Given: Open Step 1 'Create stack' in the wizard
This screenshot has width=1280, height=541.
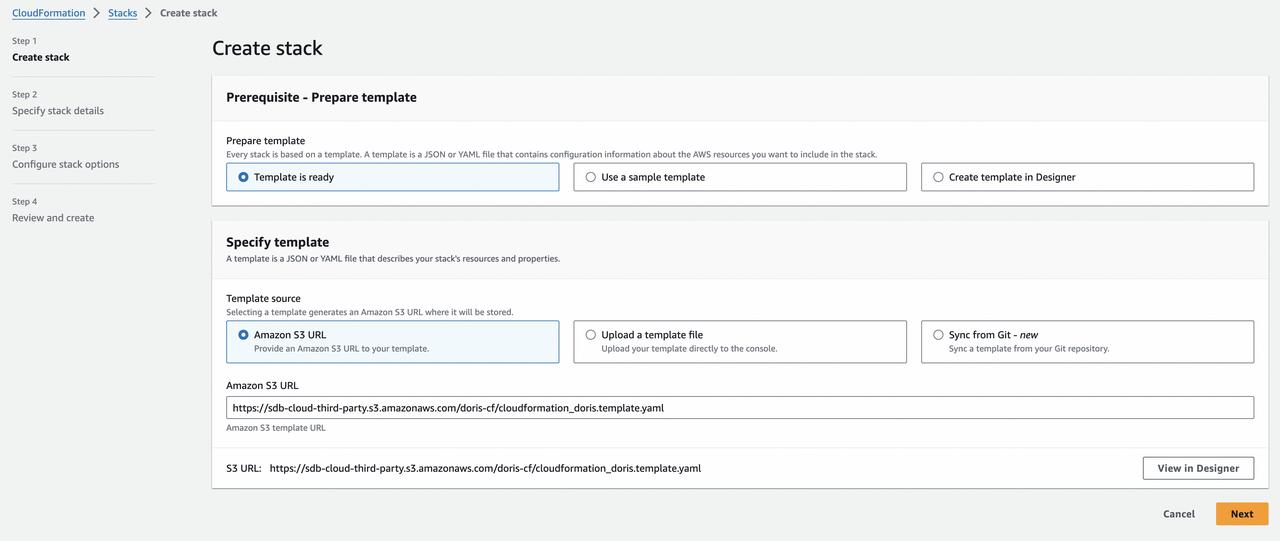Looking at the screenshot, I should [x=41, y=57].
